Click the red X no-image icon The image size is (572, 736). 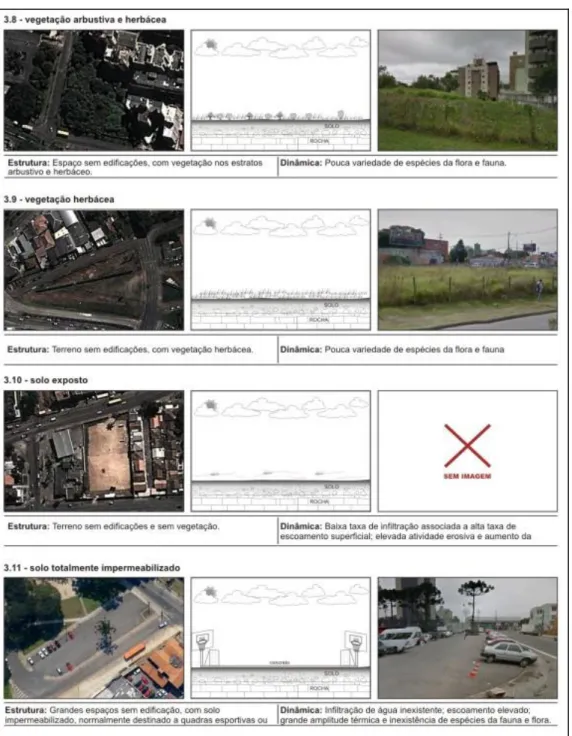pos(467,445)
